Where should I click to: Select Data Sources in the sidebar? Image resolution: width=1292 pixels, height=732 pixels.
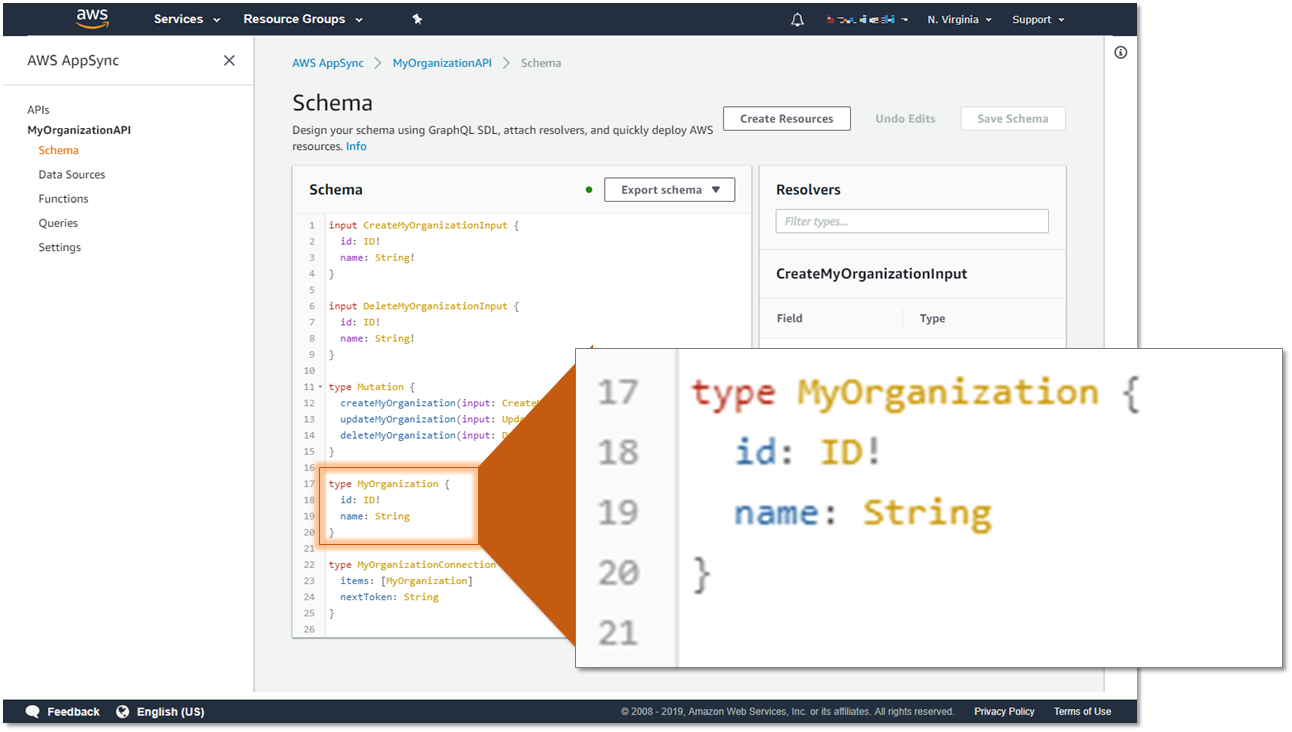click(72, 174)
